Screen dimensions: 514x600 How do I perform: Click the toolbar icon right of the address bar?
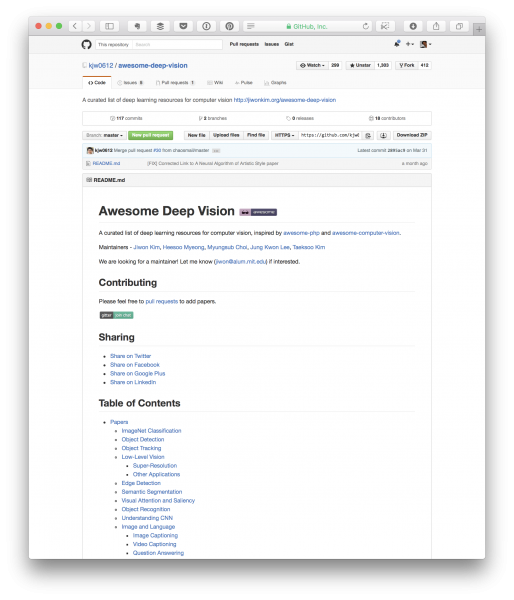tap(385, 26)
